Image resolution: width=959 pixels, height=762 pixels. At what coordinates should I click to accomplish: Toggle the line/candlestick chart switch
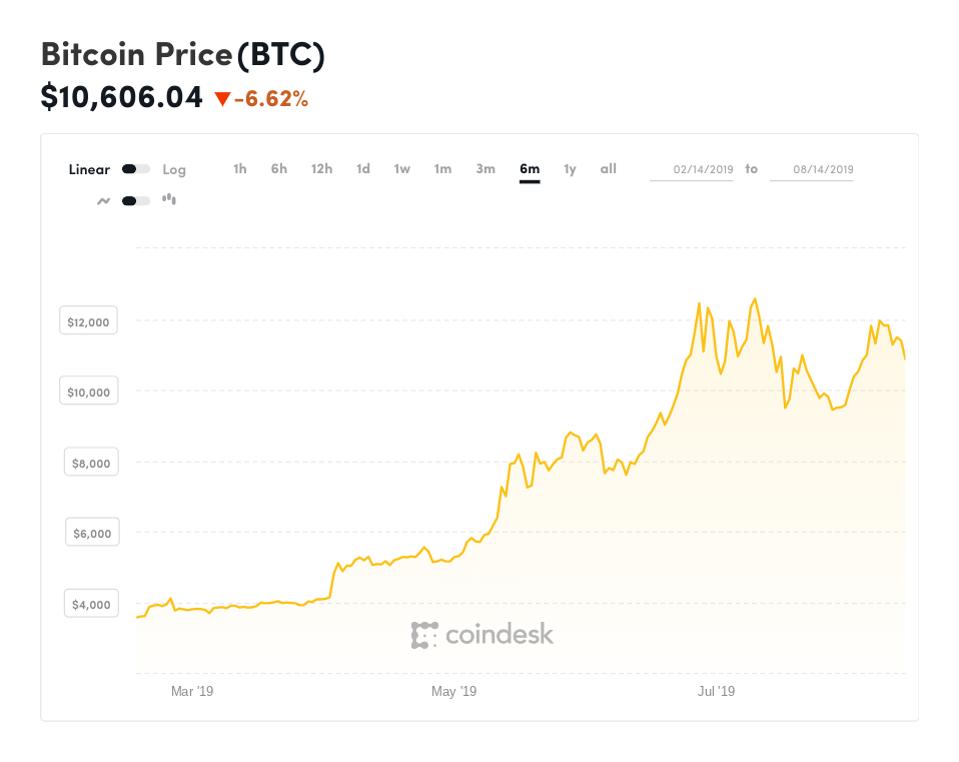coord(136,201)
